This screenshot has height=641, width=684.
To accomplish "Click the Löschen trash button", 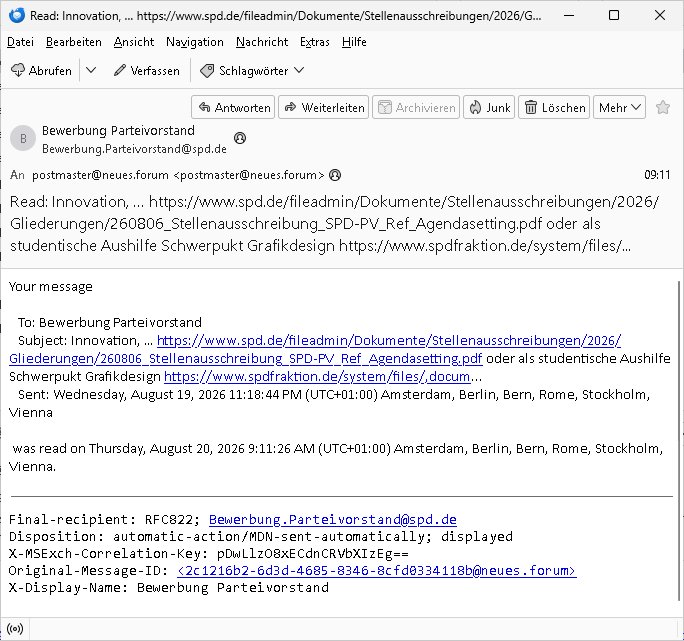I will 554,107.
